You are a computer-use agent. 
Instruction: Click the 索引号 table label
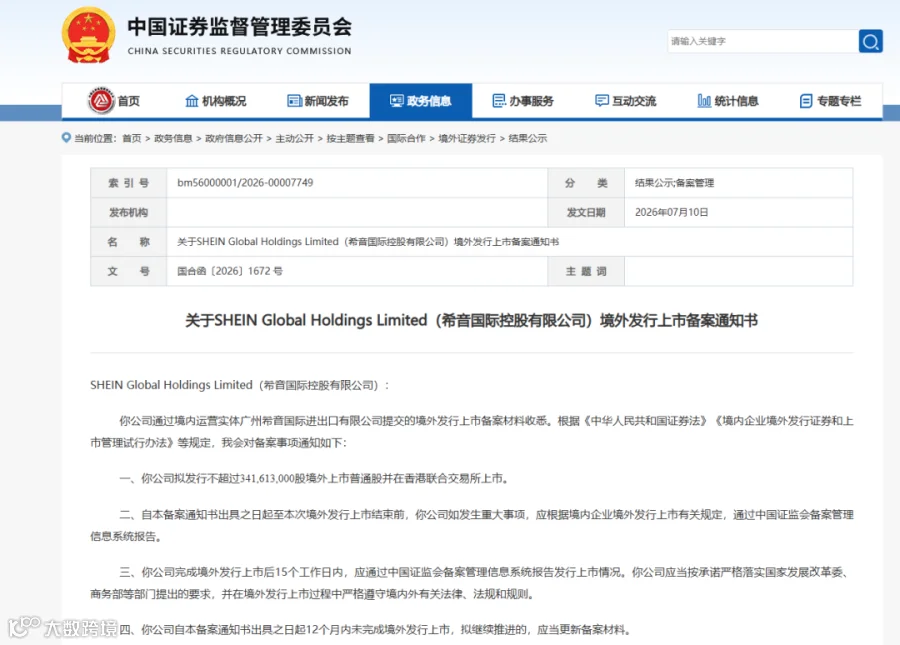(129, 183)
